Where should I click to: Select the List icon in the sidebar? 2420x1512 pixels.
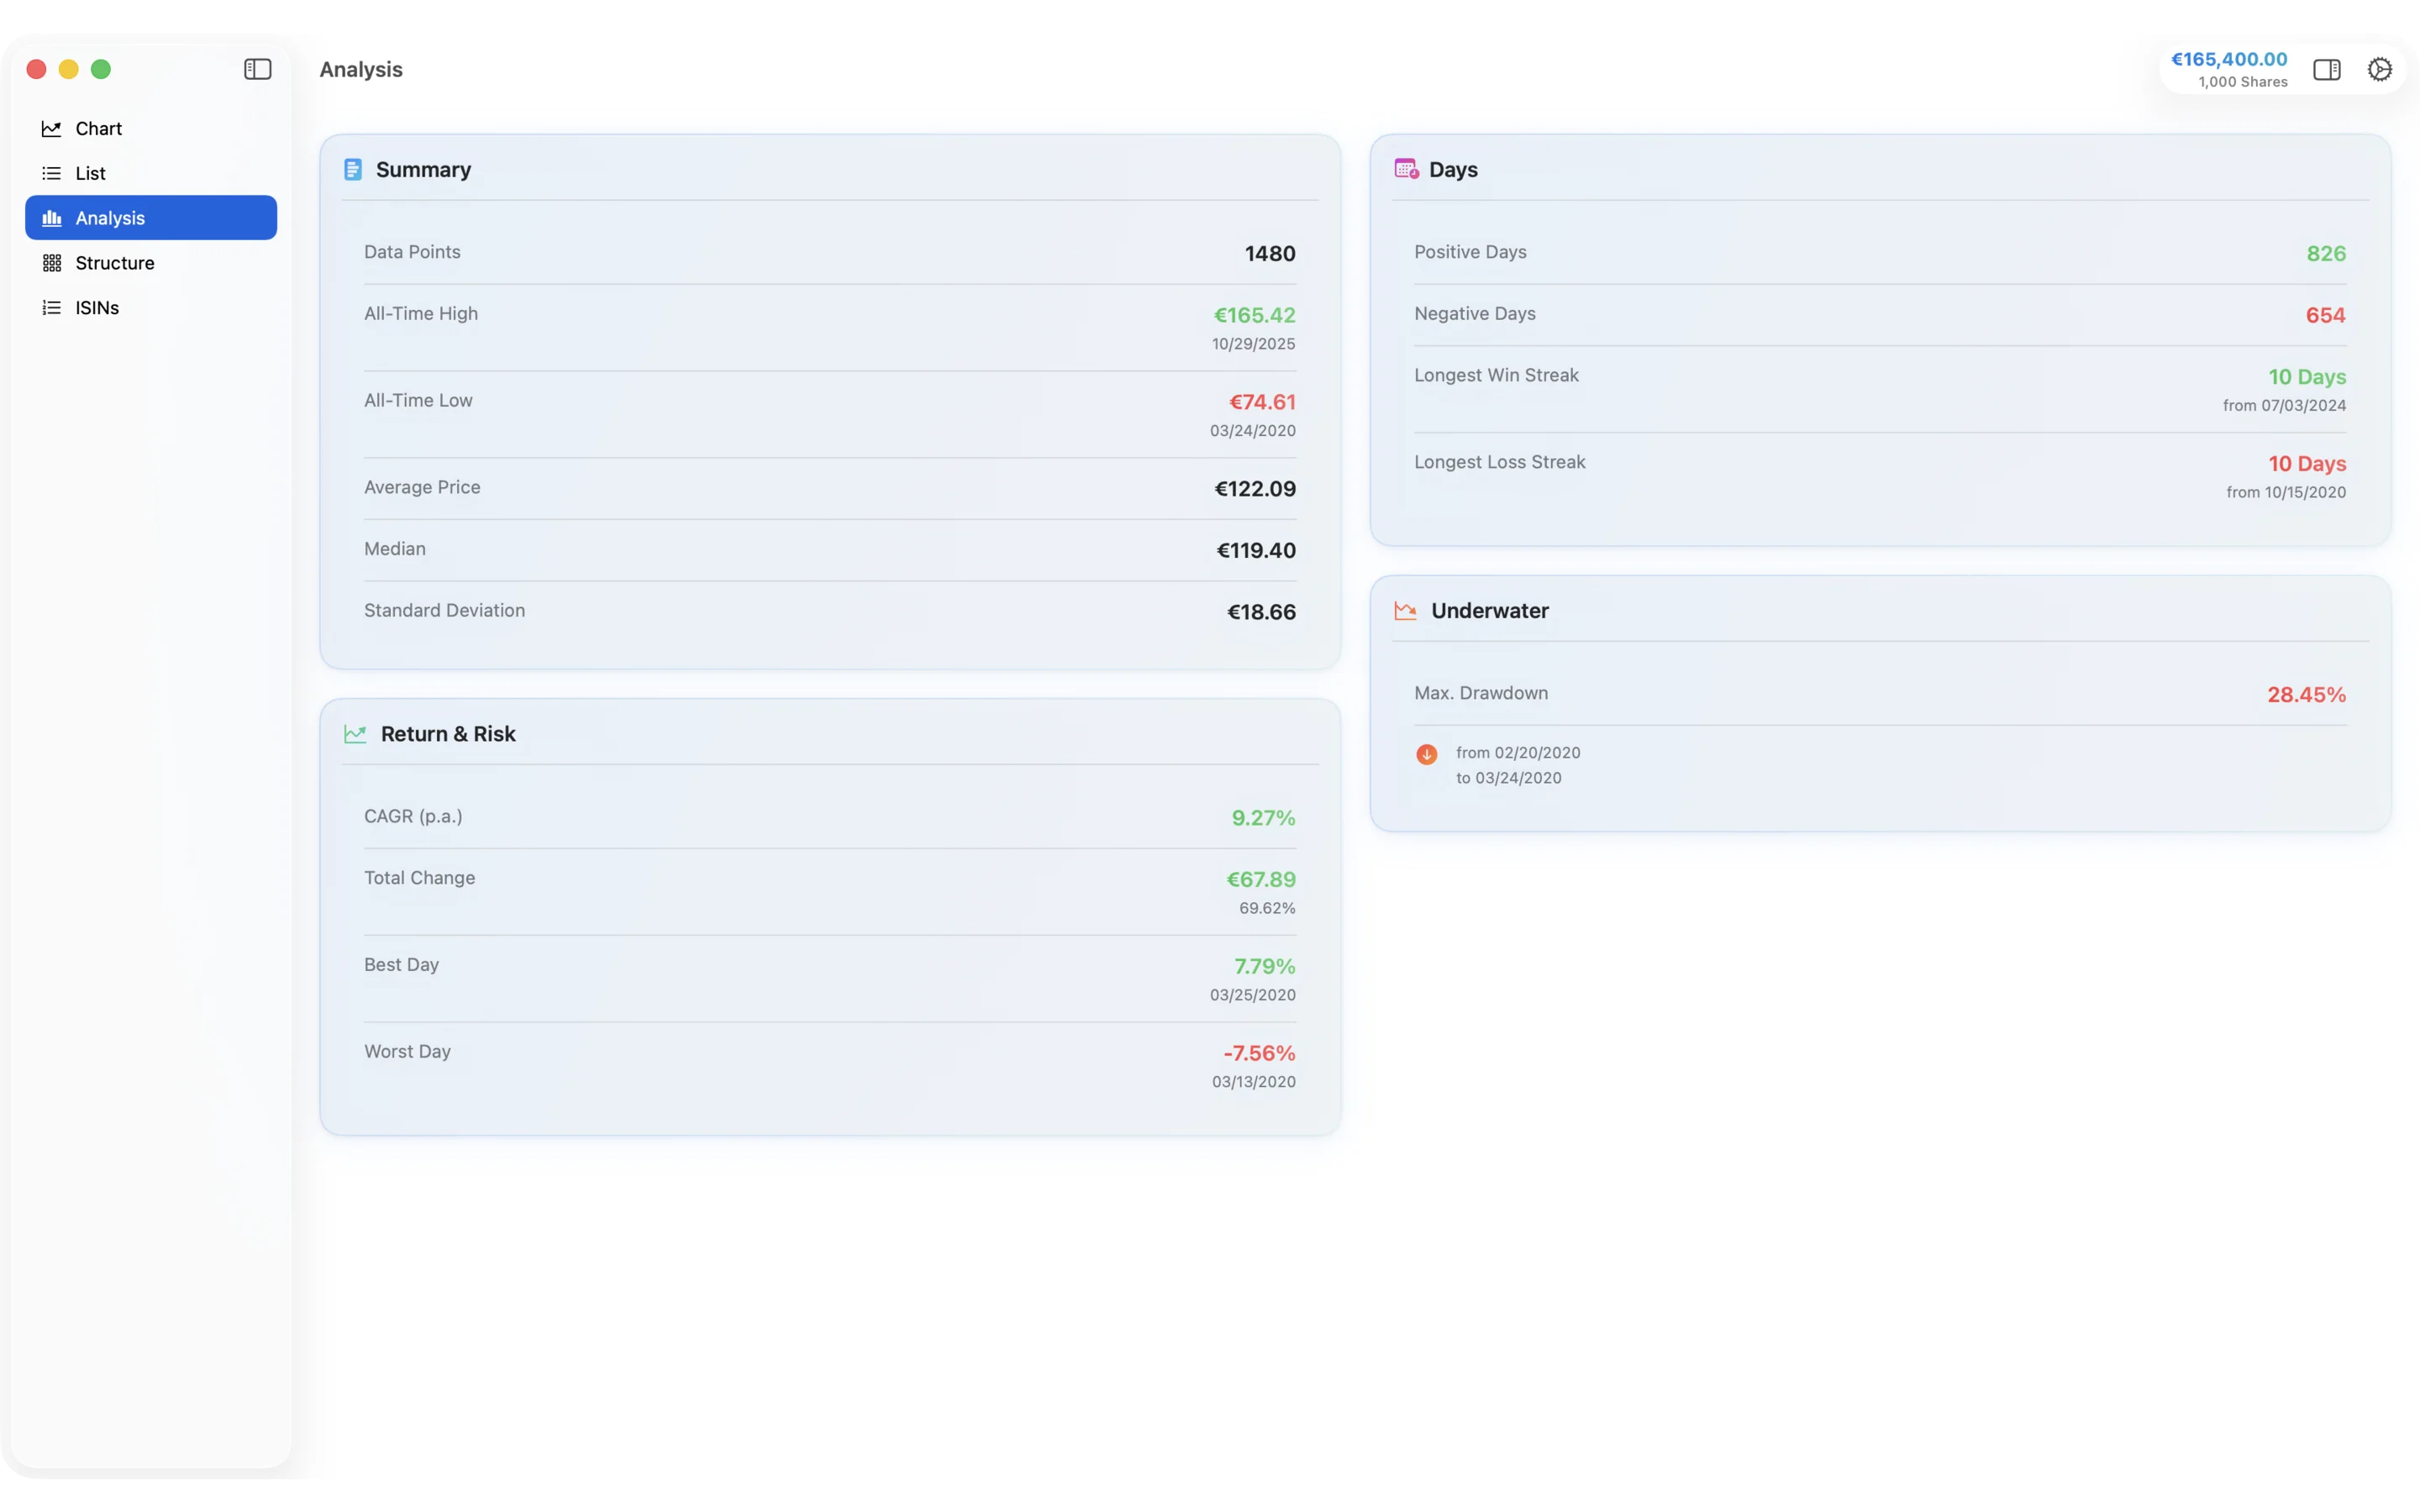click(51, 172)
